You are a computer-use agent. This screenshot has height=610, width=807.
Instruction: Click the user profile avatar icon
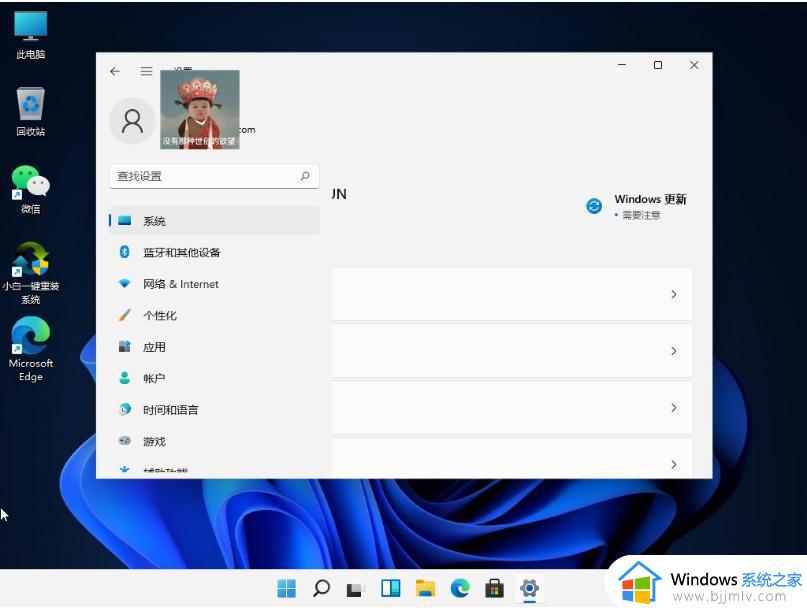[x=132, y=121]
